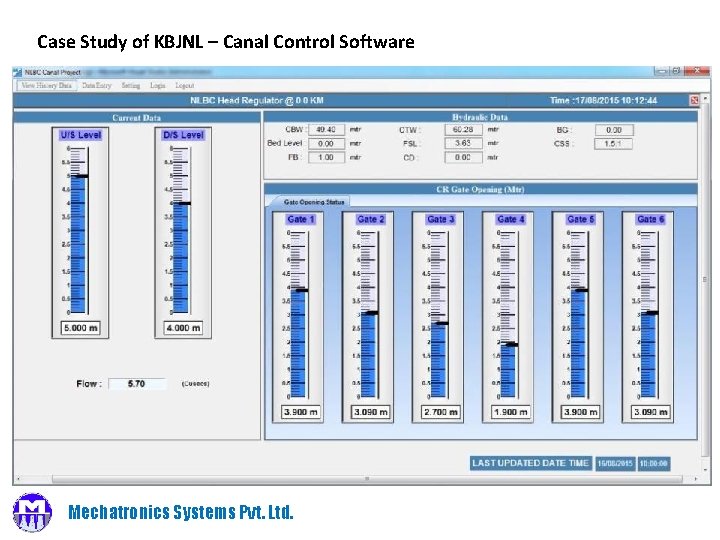Viewport: 720px width, 540px height.
Task: Click the Gate 4 opening gauge
Action: 508,315
